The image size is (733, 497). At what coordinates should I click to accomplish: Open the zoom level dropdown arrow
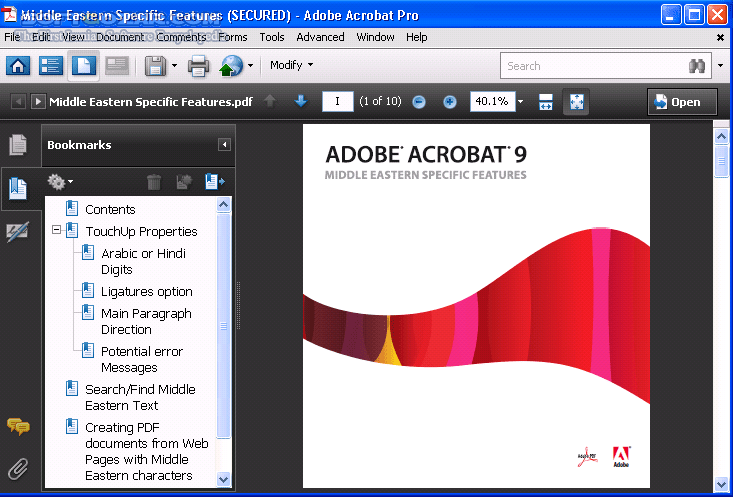pos(520,101)
